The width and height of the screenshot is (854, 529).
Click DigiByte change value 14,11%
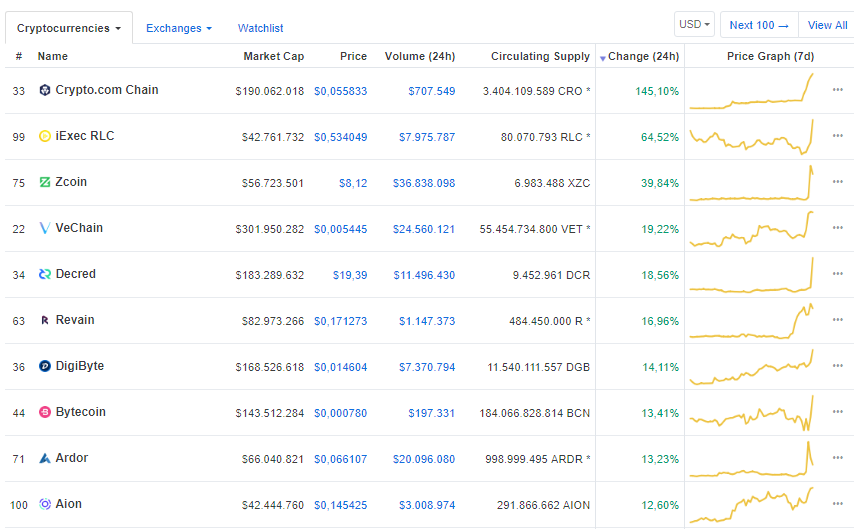pos(661,367)
